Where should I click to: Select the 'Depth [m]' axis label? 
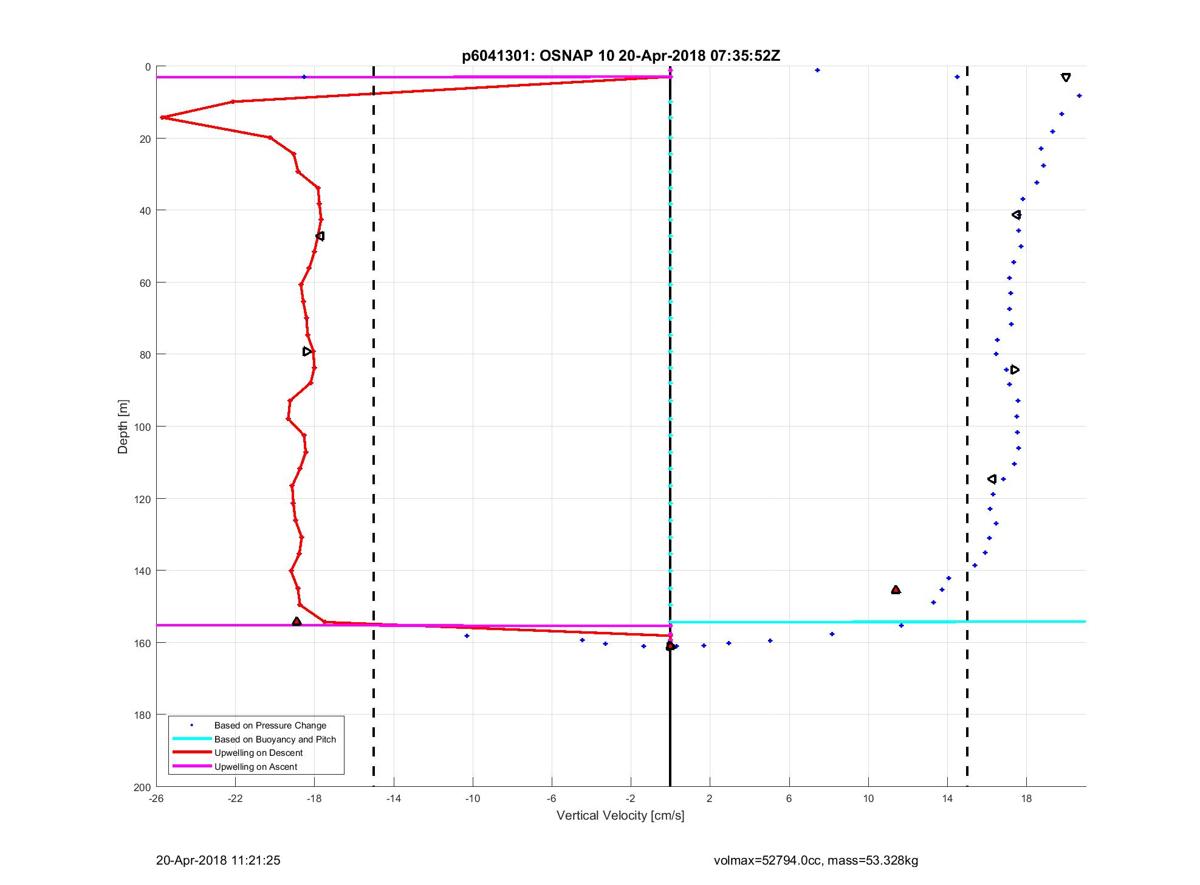coord(124,427)
